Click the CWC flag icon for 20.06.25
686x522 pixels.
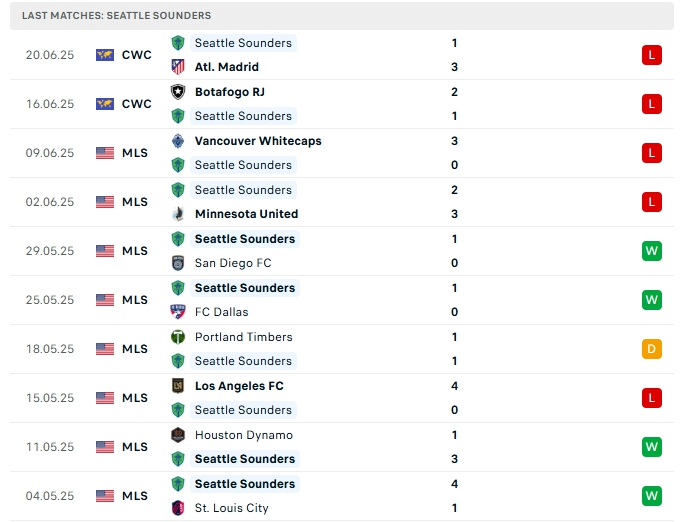coord(105,55)
